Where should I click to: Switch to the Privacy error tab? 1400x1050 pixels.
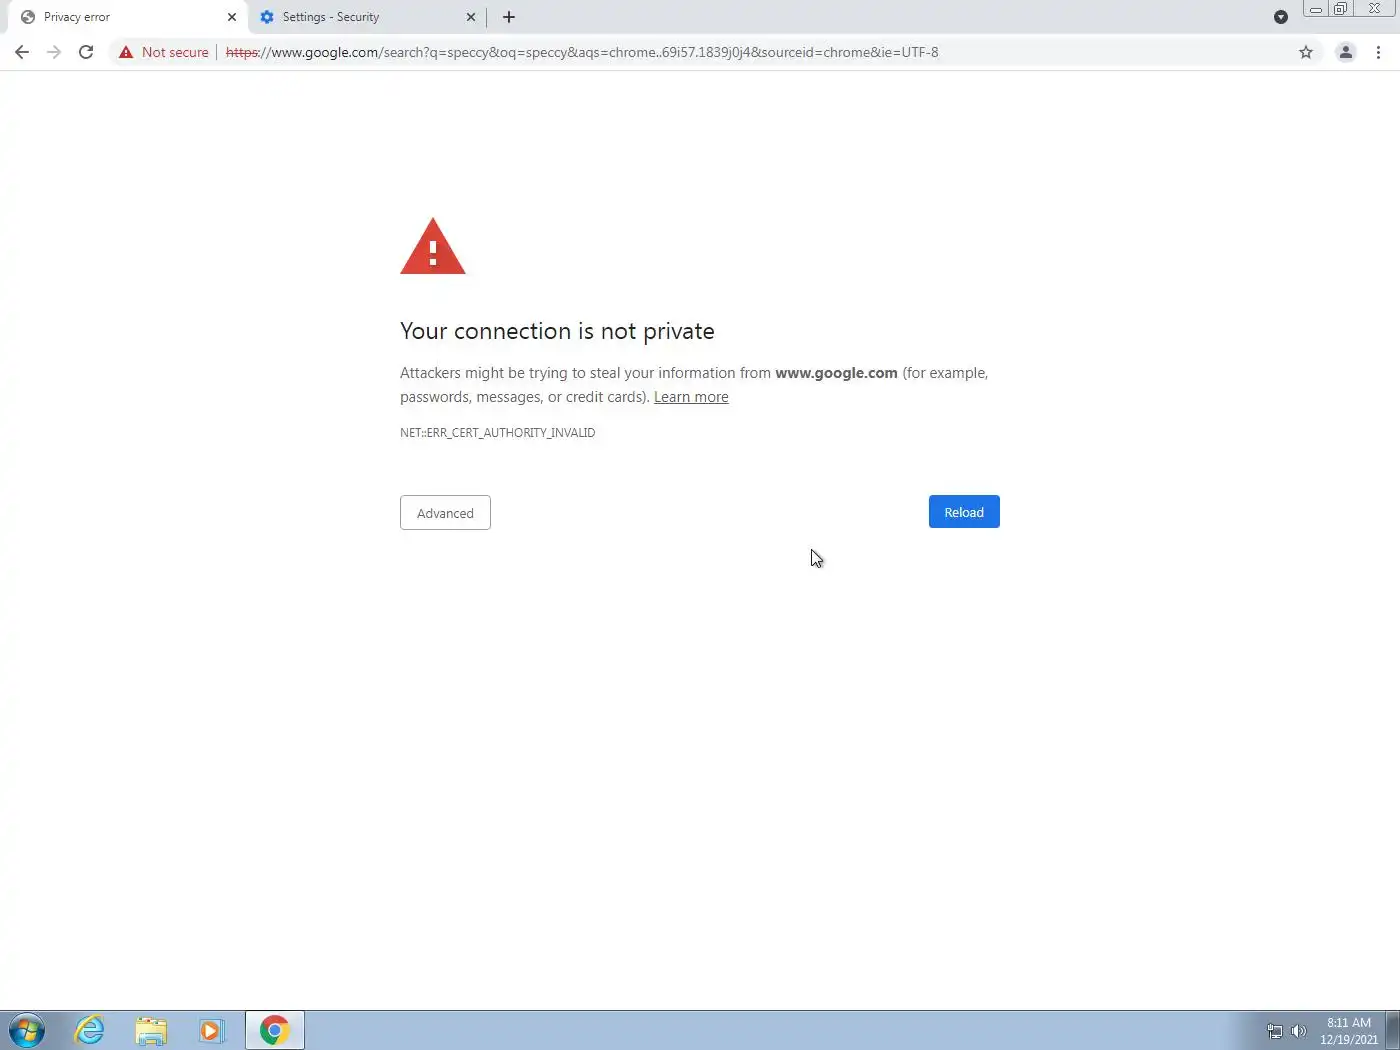(x=128, y=17)
